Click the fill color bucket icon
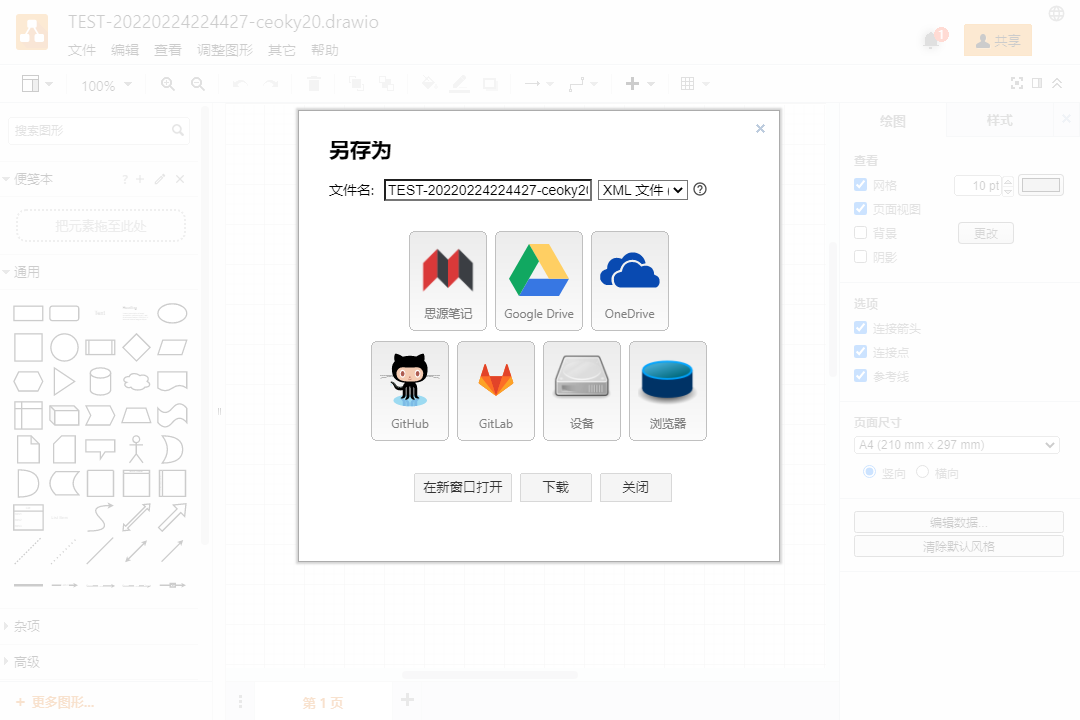This screenshot has width=1080, height=720. tap(428, 84)
